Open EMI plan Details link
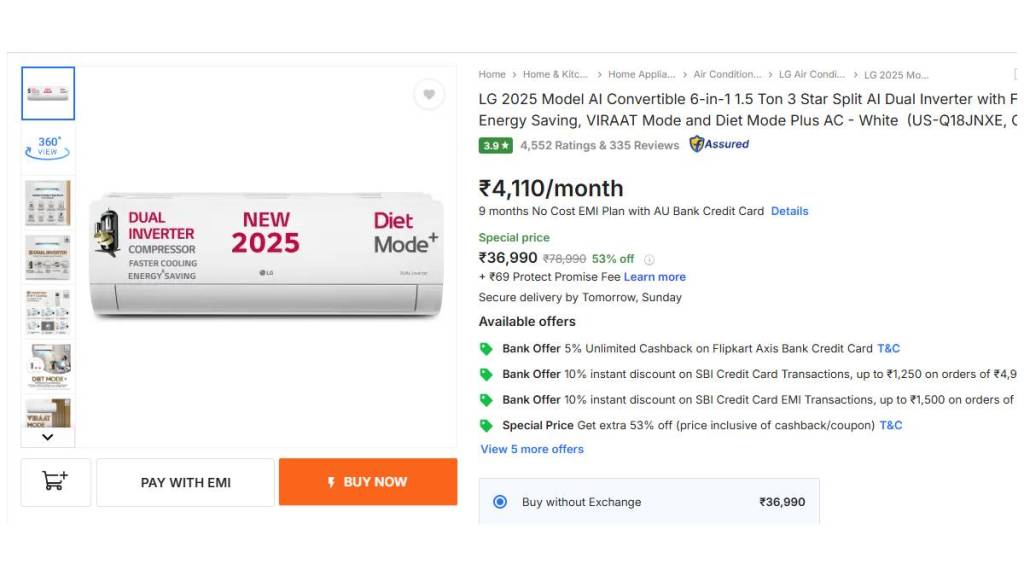Screen dimensions: 1024x576 point(789,211)
